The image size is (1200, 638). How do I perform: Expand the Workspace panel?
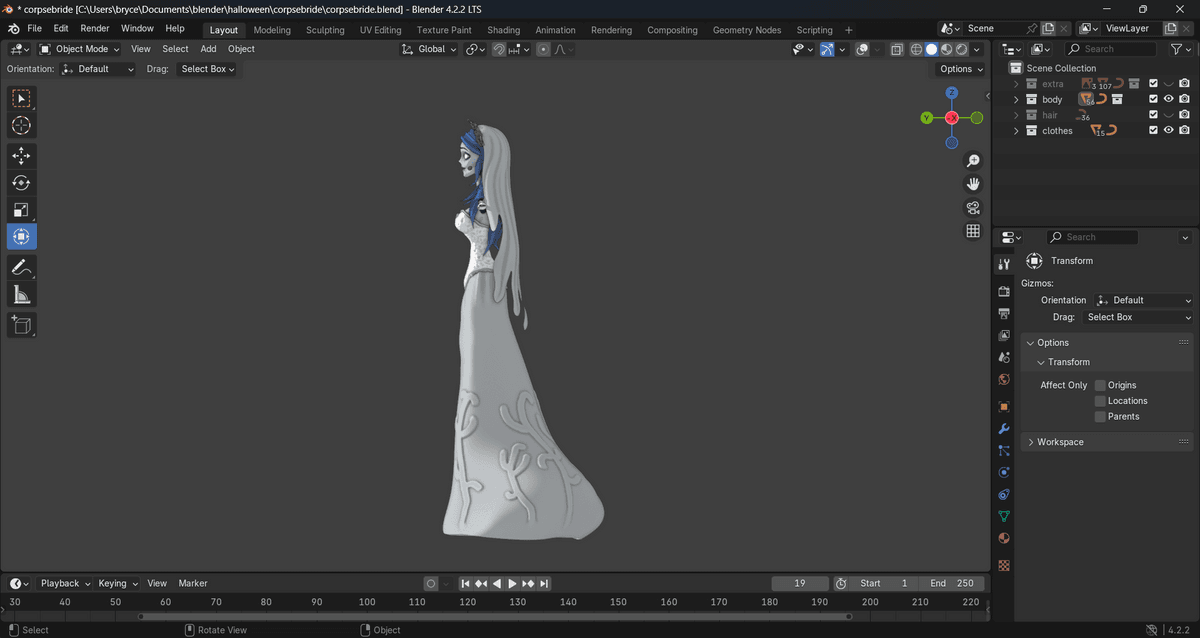pyautogui.click(x=1031, y=442)
